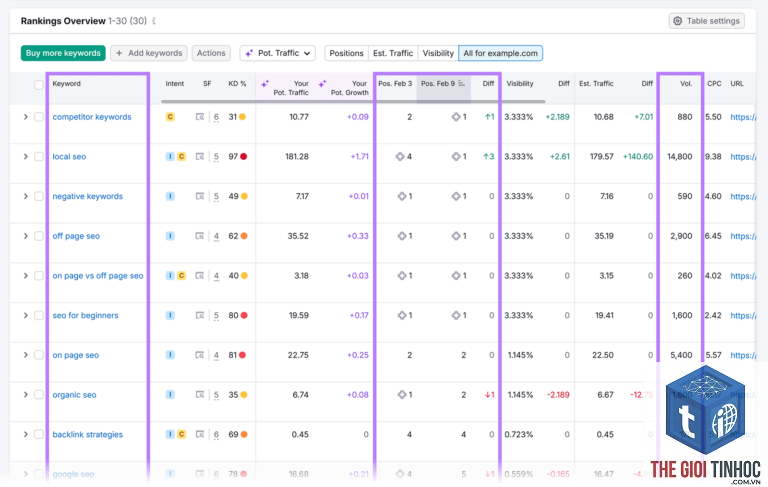Expand the negative keywords row
Screen dimensions: 768x487
click(x=25, y=196)
